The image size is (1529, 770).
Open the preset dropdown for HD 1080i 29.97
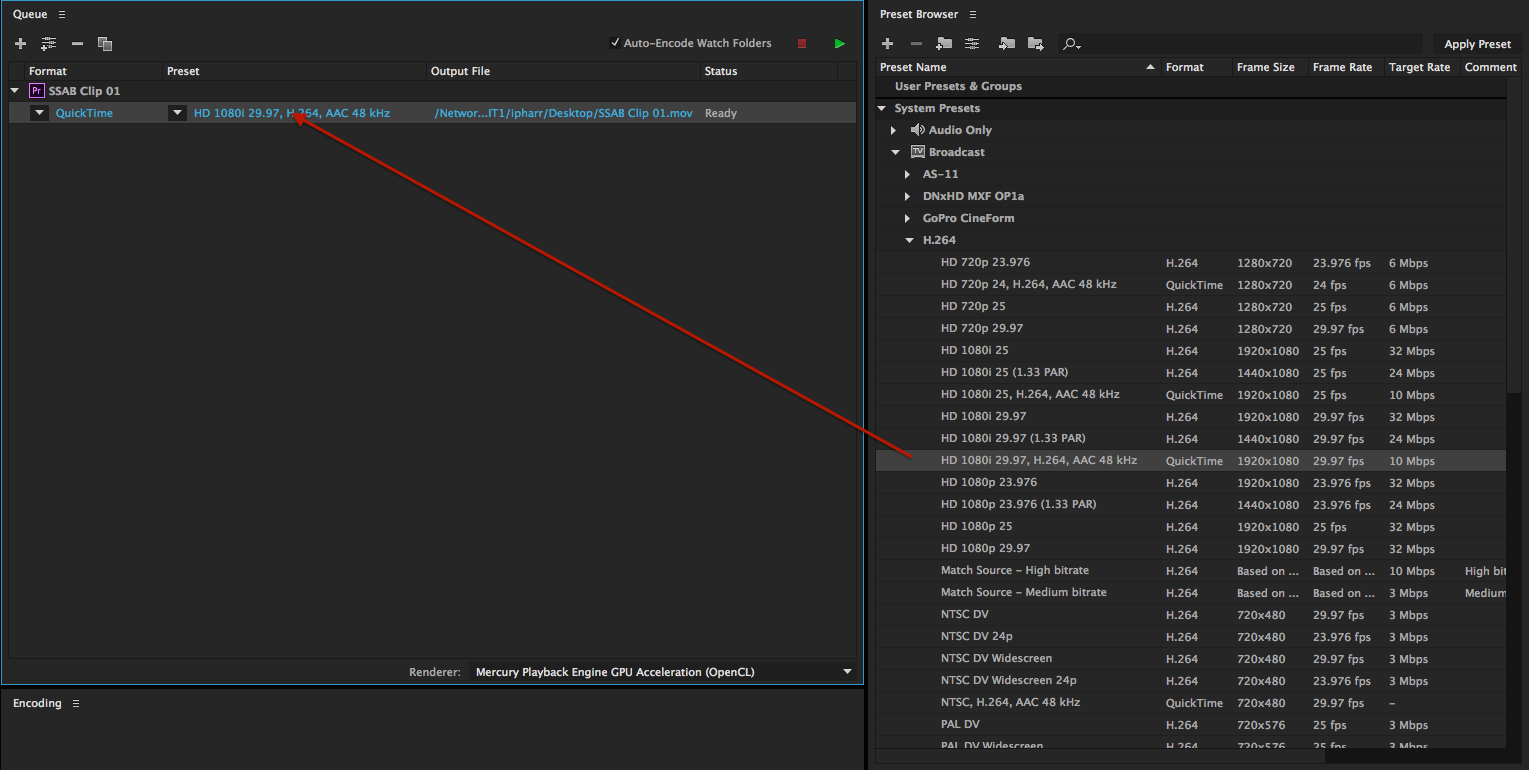tap(177, 113)
